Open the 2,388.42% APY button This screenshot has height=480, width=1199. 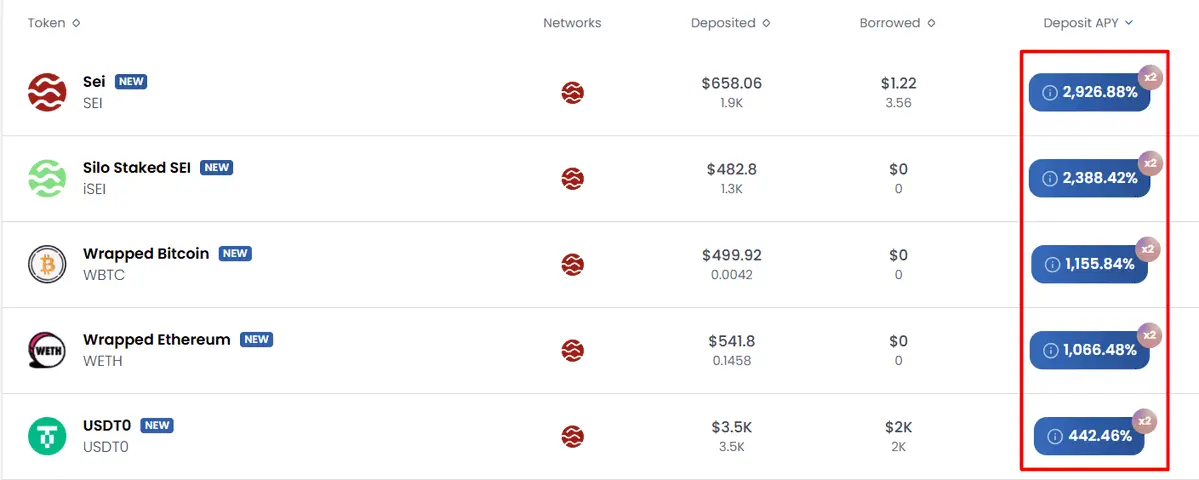coord(1089,179)
